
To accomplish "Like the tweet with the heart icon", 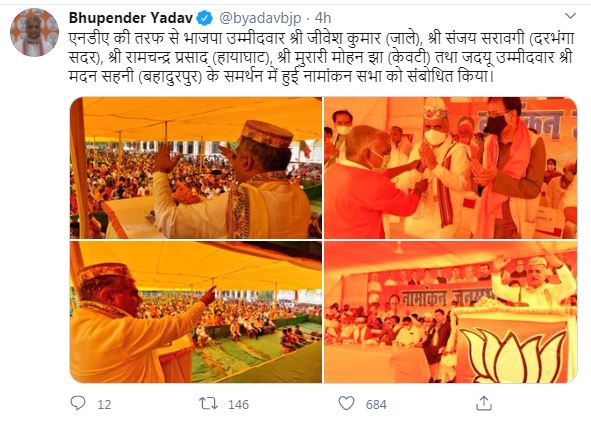I will (346, 404).
